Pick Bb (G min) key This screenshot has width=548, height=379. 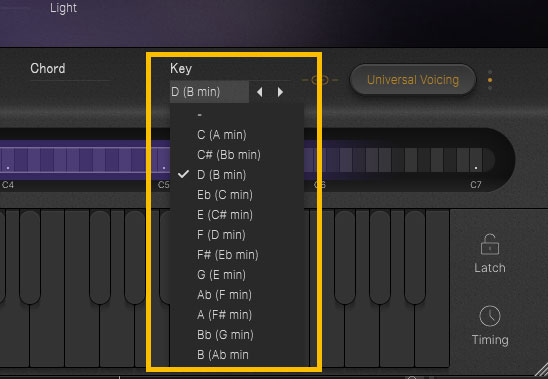(237, 335)
